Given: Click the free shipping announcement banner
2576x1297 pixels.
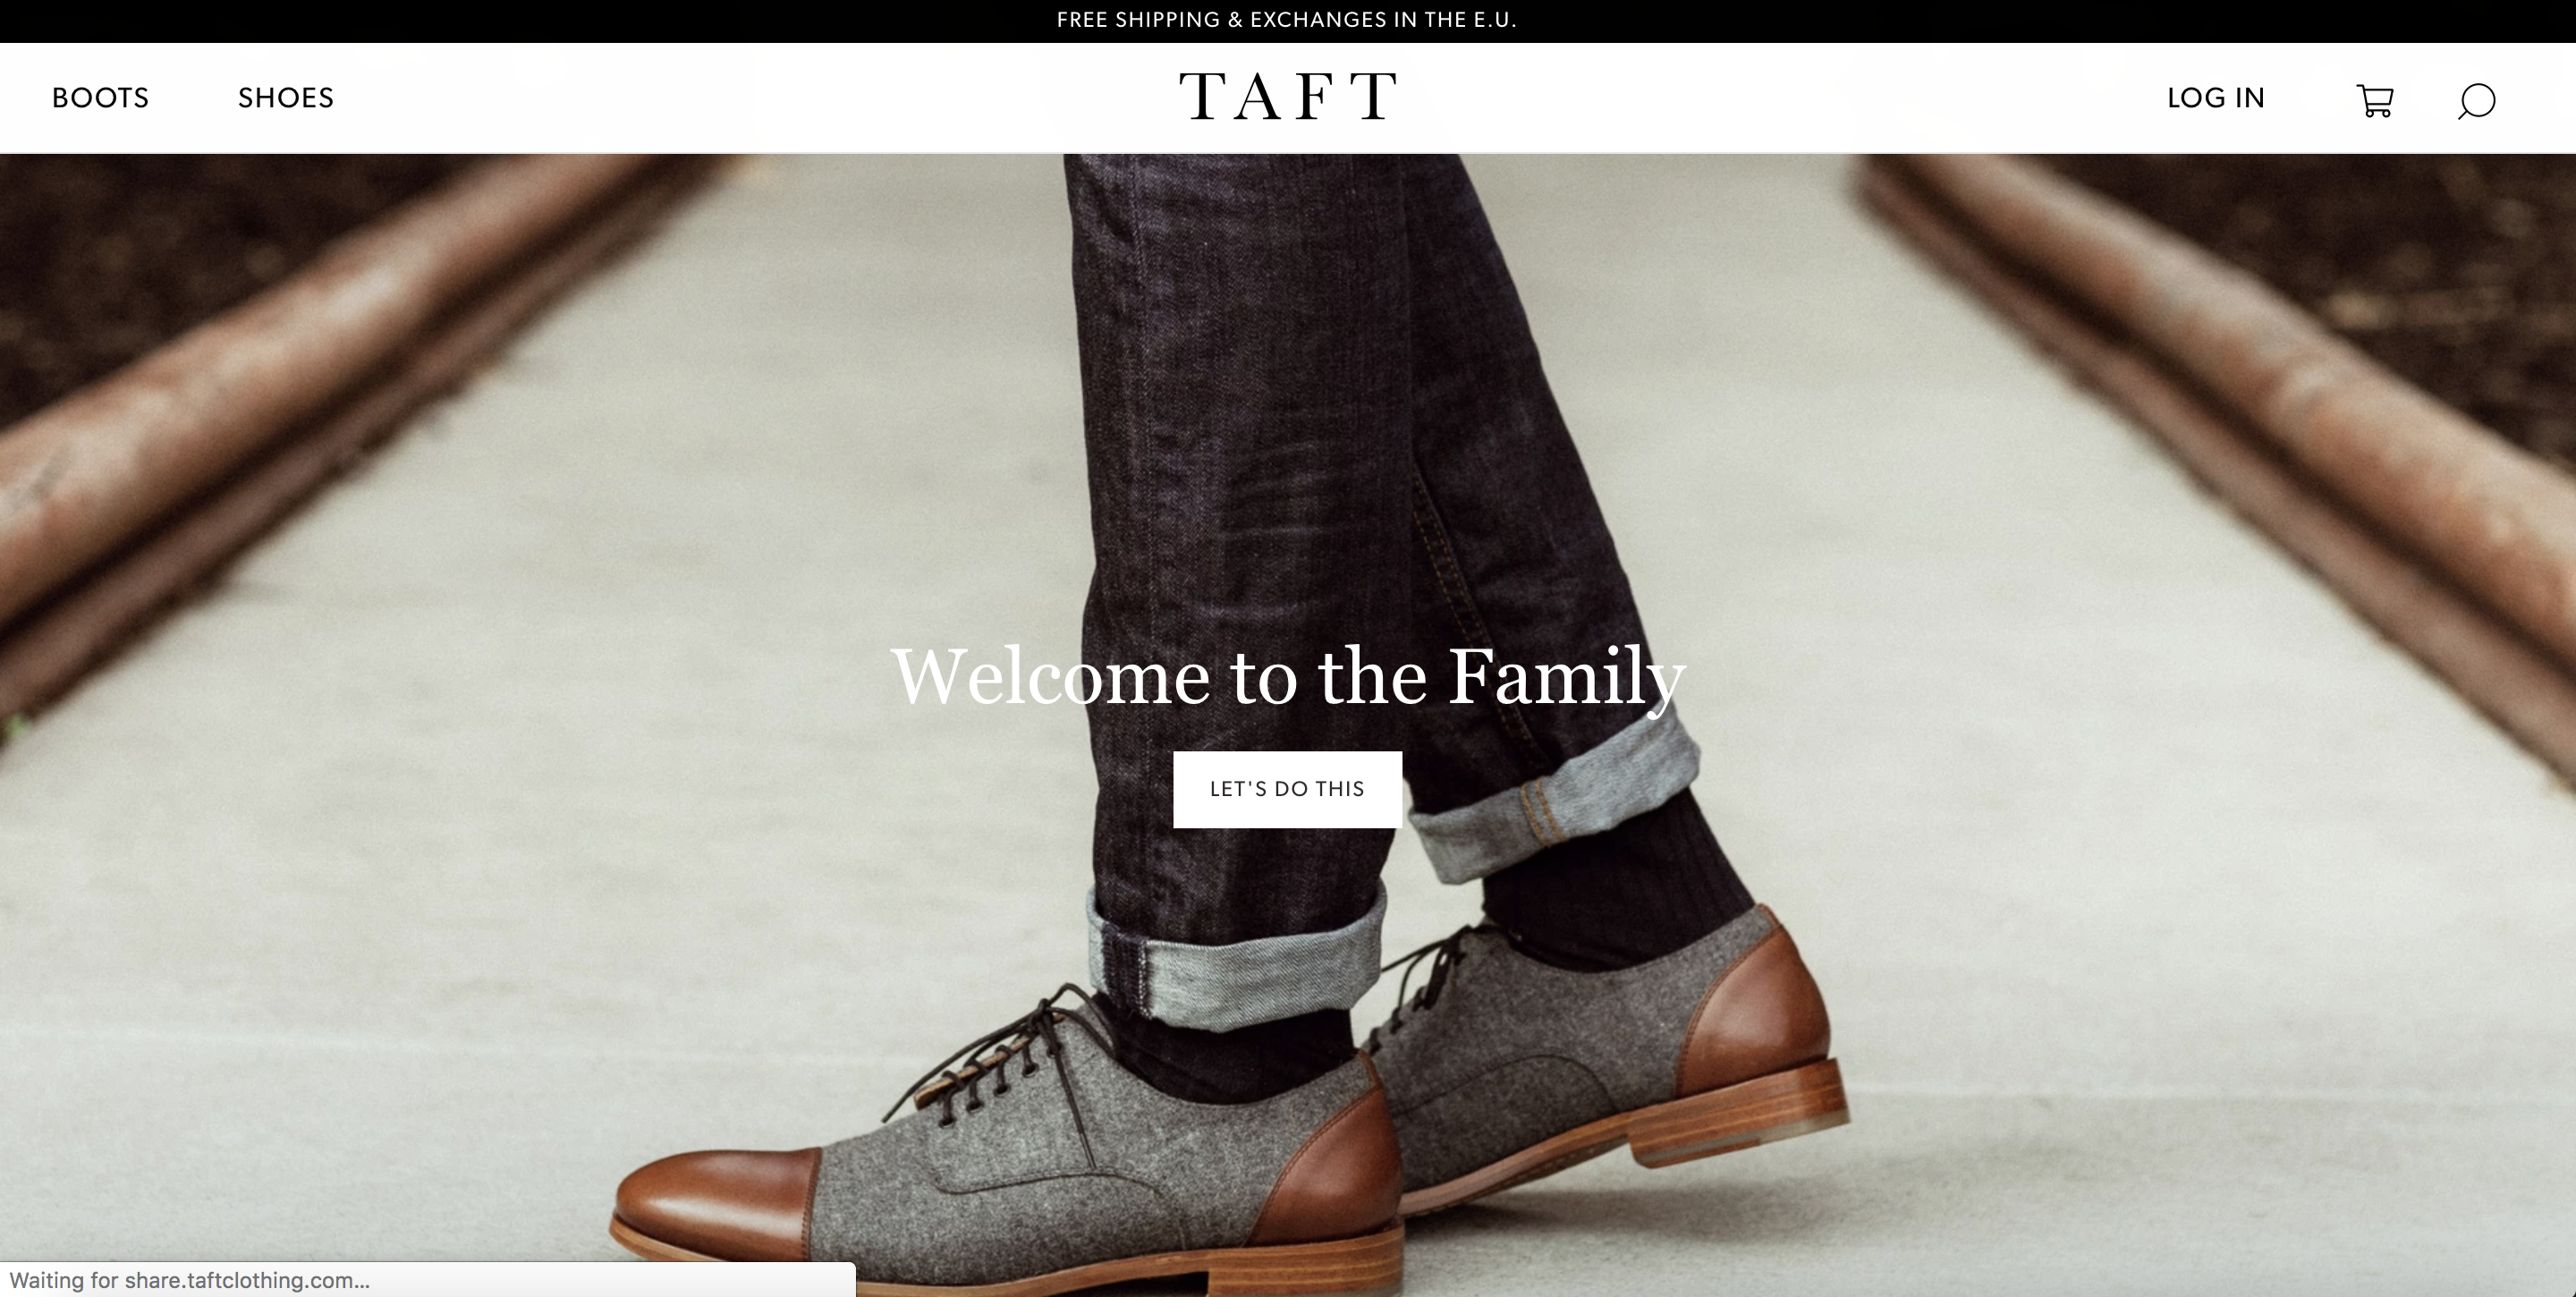Looking at the screenshot, I should click(x=1287, y=20).
